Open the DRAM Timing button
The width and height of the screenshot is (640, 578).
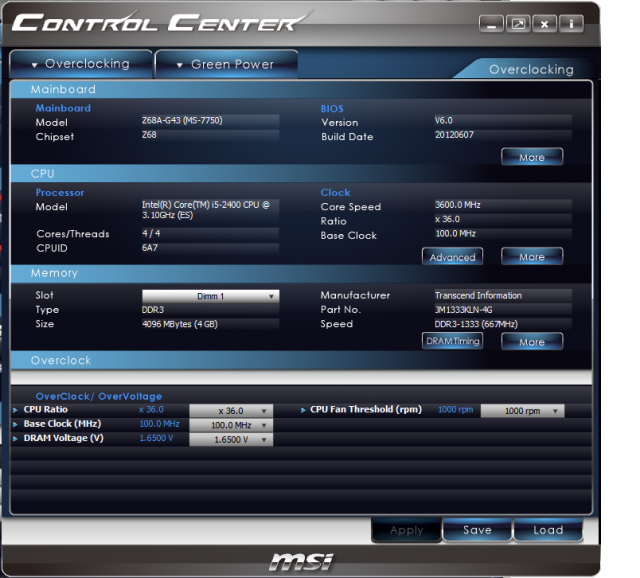[452, 341]
